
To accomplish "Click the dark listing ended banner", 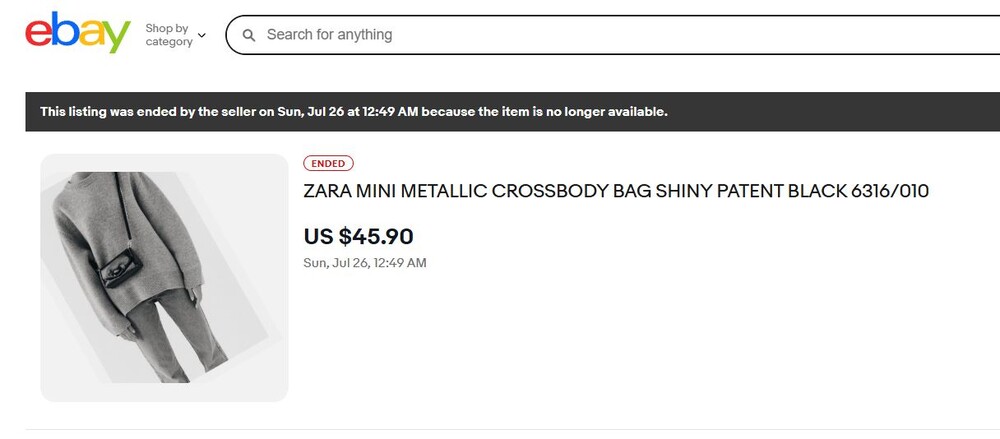I will [x=513, y=112].
